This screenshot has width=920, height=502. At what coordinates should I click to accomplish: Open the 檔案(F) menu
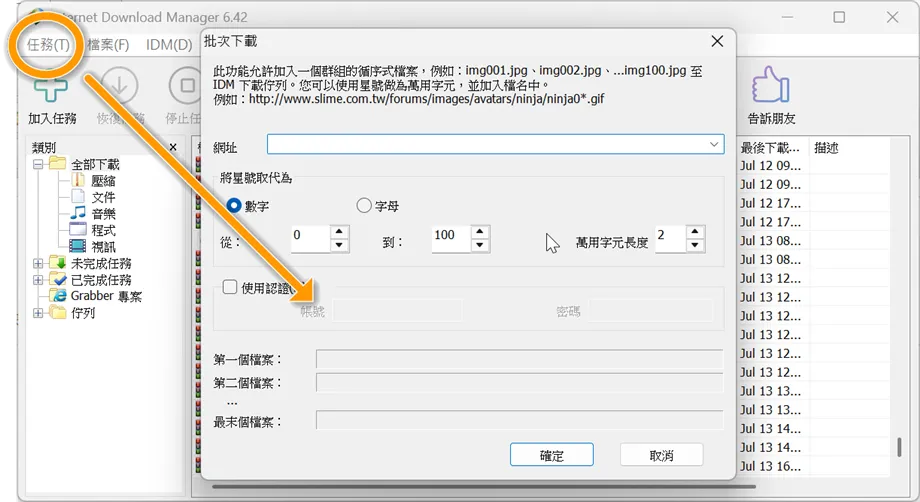coord(108,45)
